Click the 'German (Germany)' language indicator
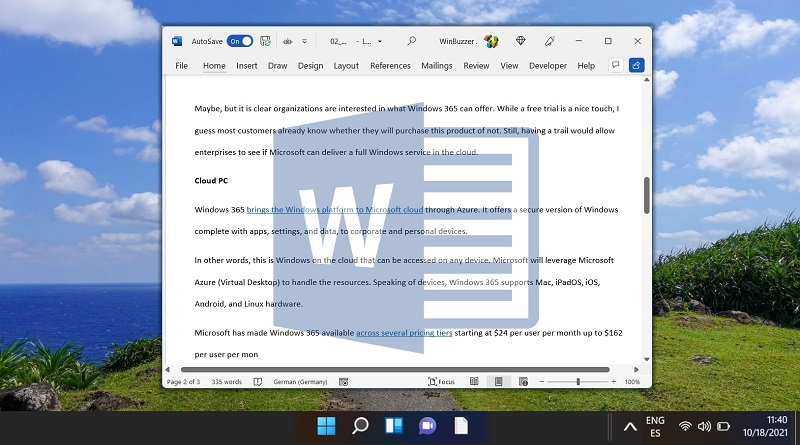The height and width of the screenshot is (445, 800). coord(298,382)
